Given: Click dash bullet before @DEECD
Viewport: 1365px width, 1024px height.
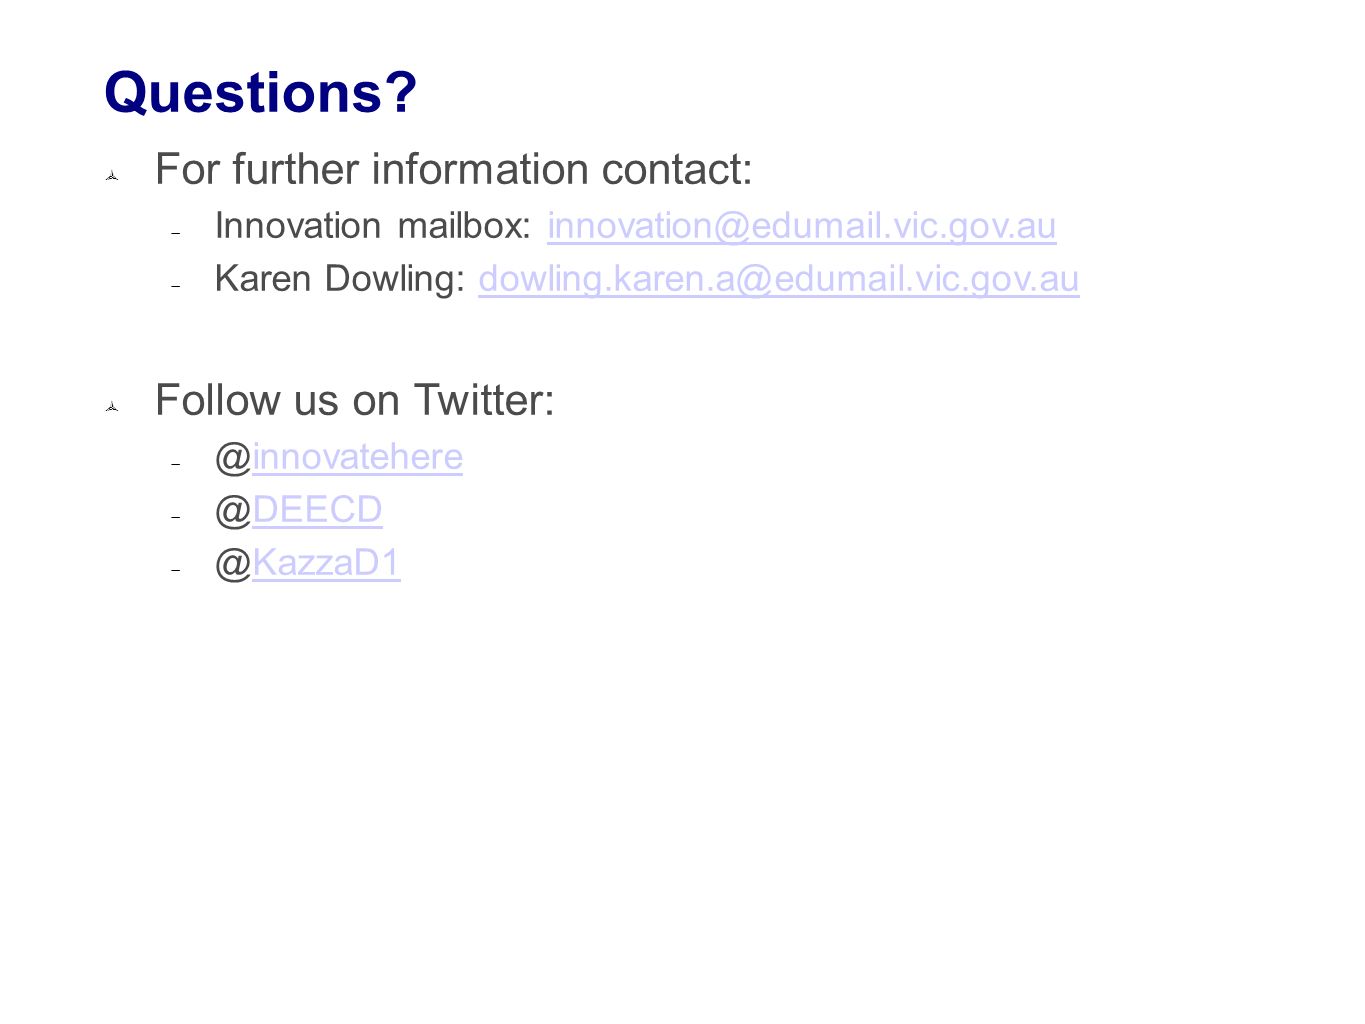Looking at the screenshot, I should click(175, 517).
